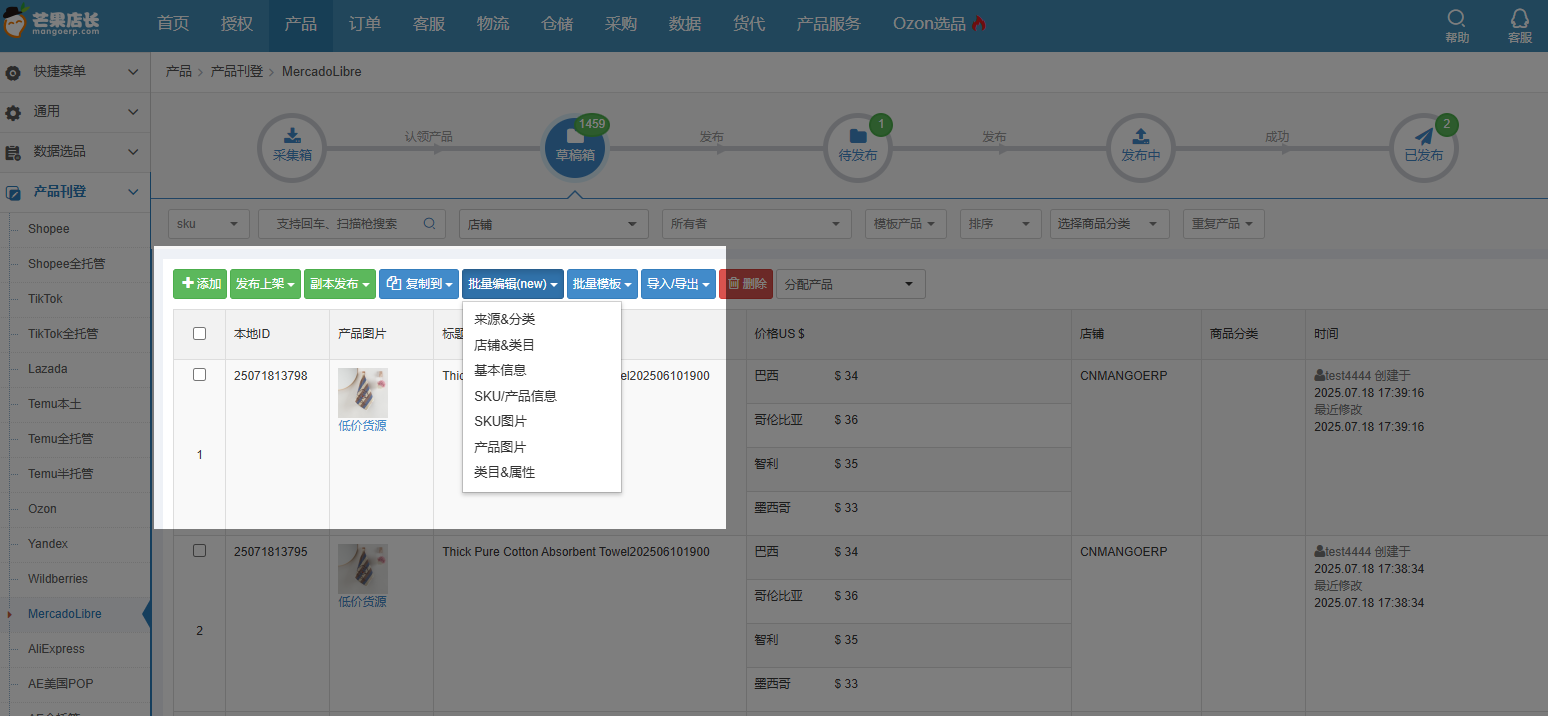Viewport: 1548px width, 716px height.
Task: Click the 批量编辑(new) button
Action: click(513, 284)
